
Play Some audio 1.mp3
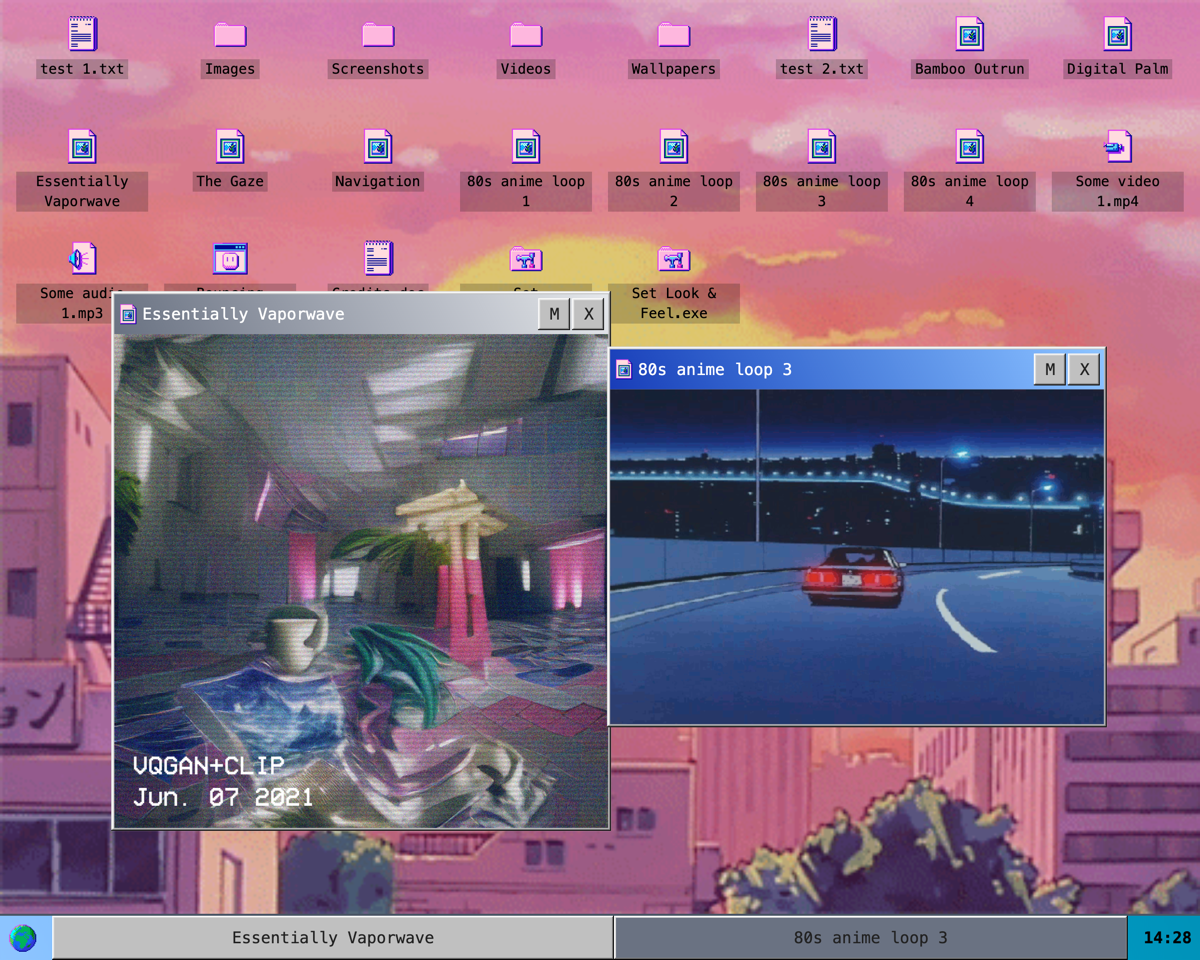point(81,258)
